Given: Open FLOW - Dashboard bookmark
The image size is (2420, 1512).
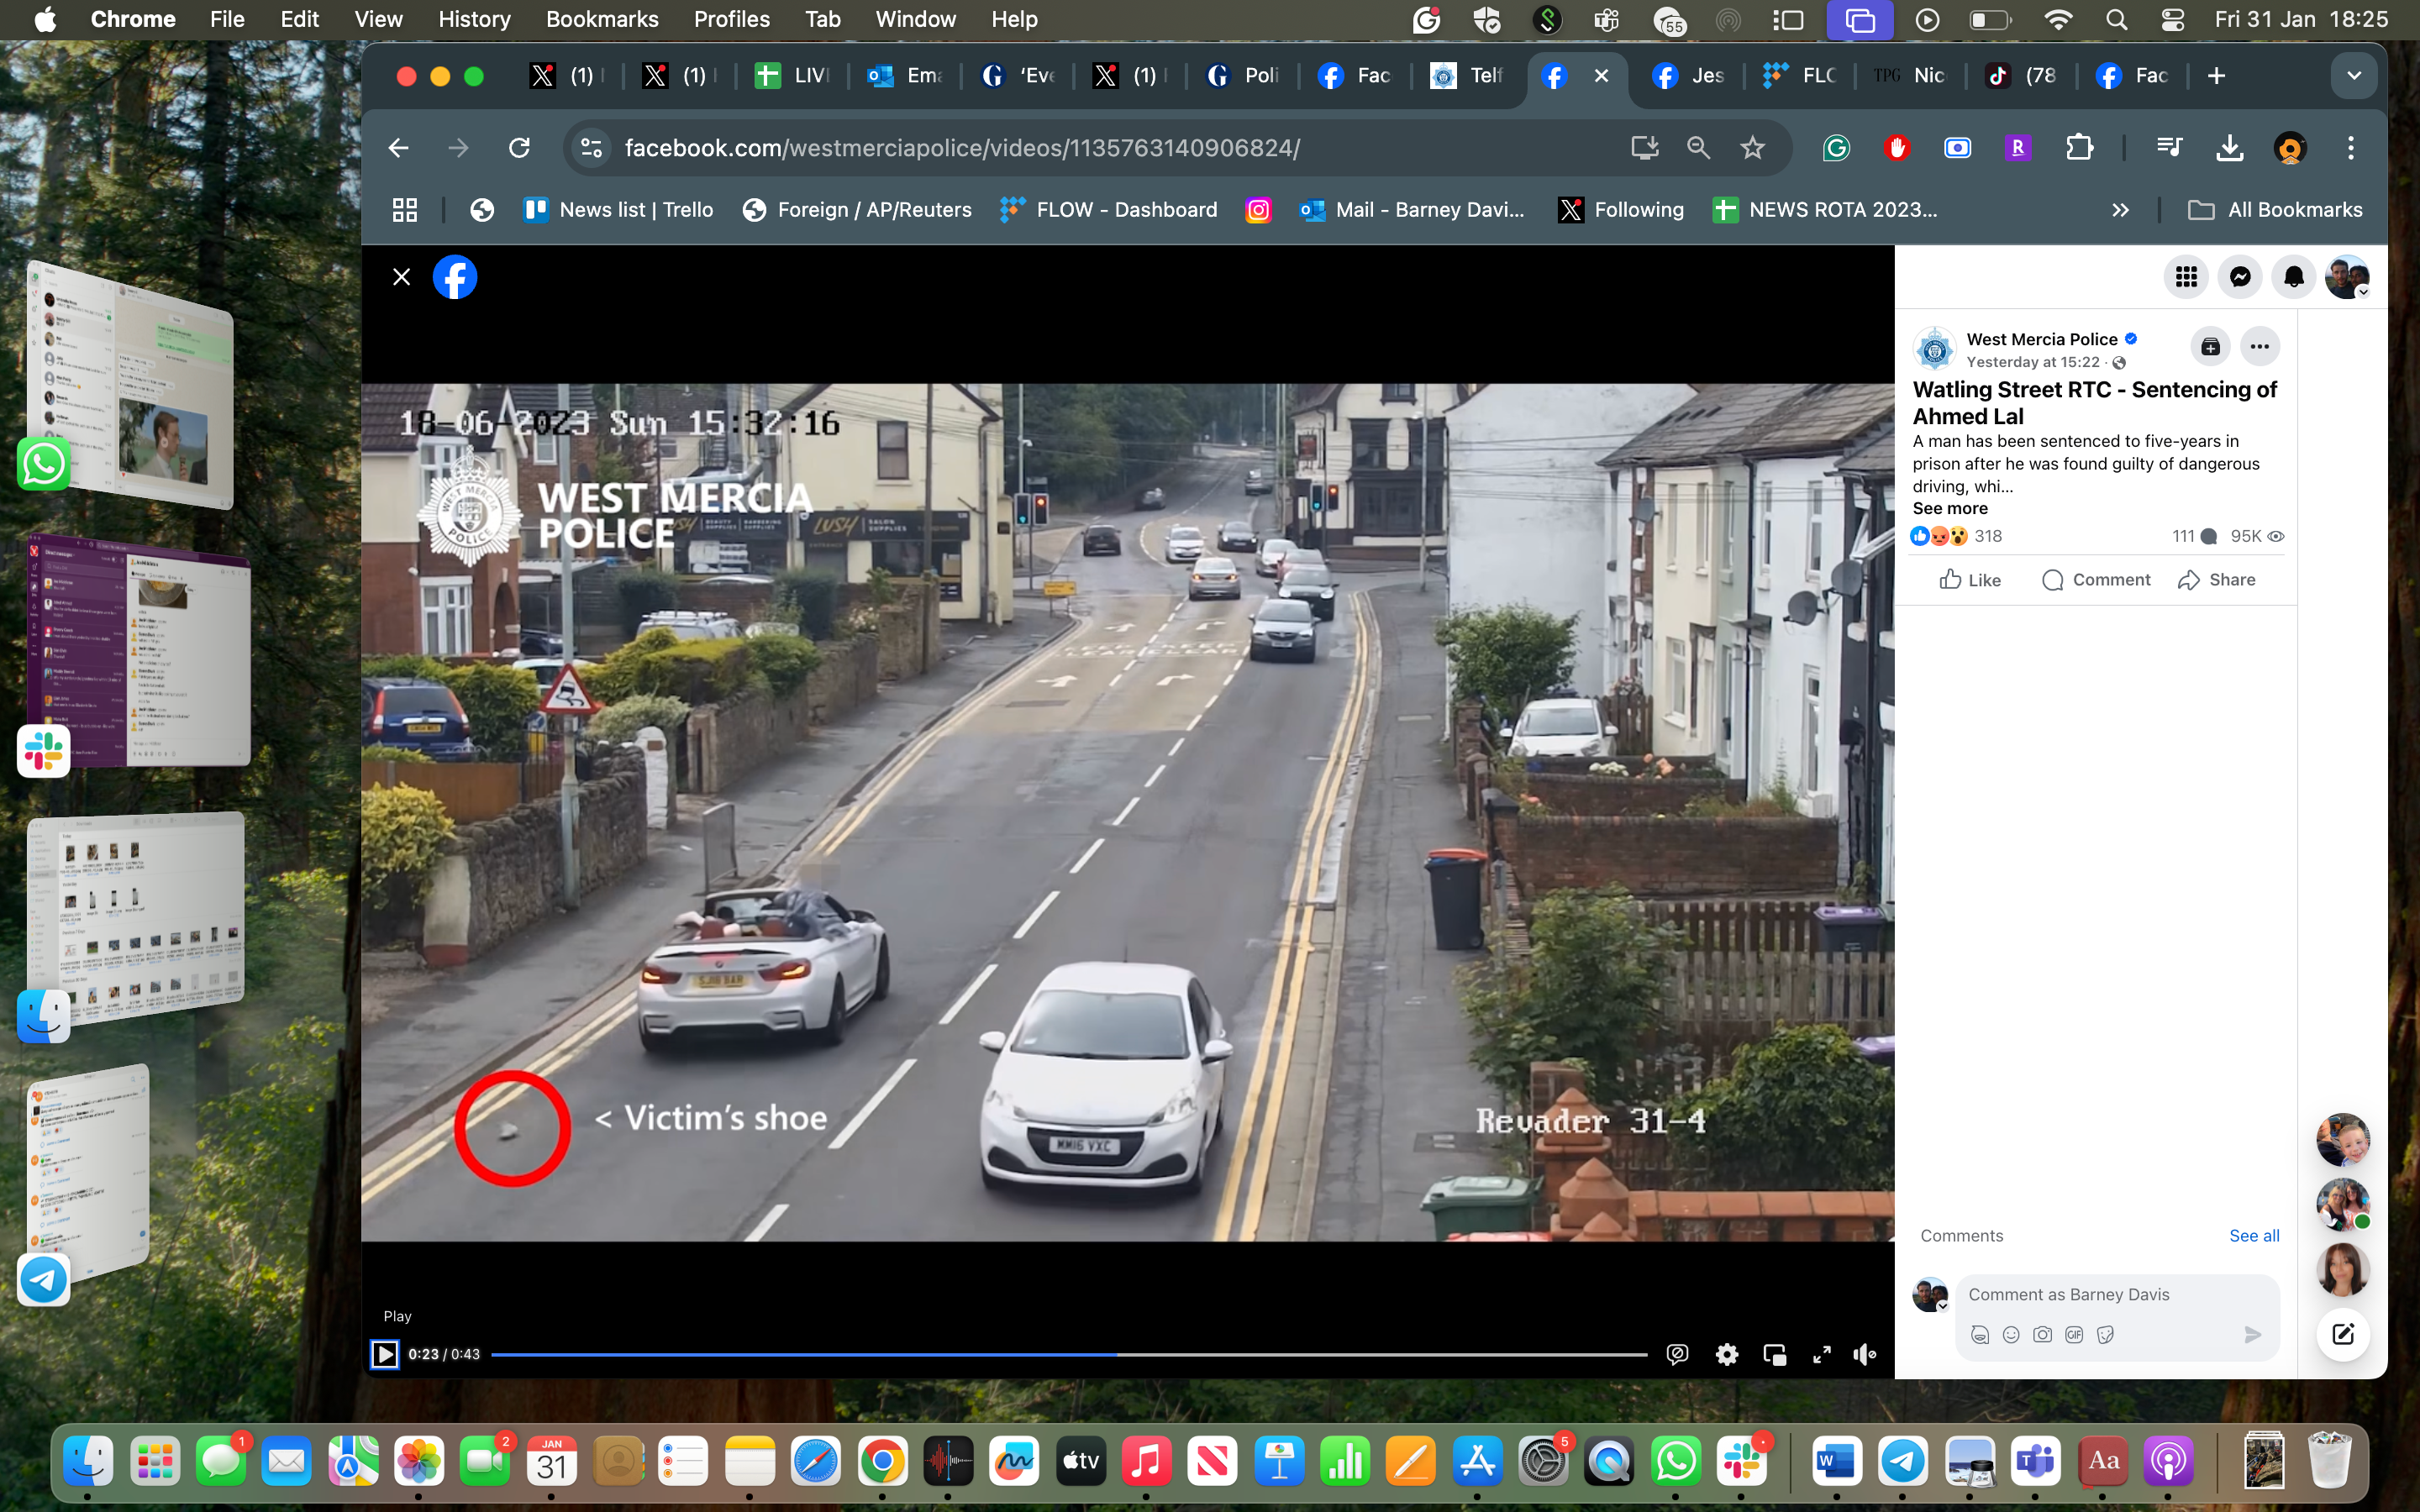Looking at the screenshot, I should [x=1109, y=210].
